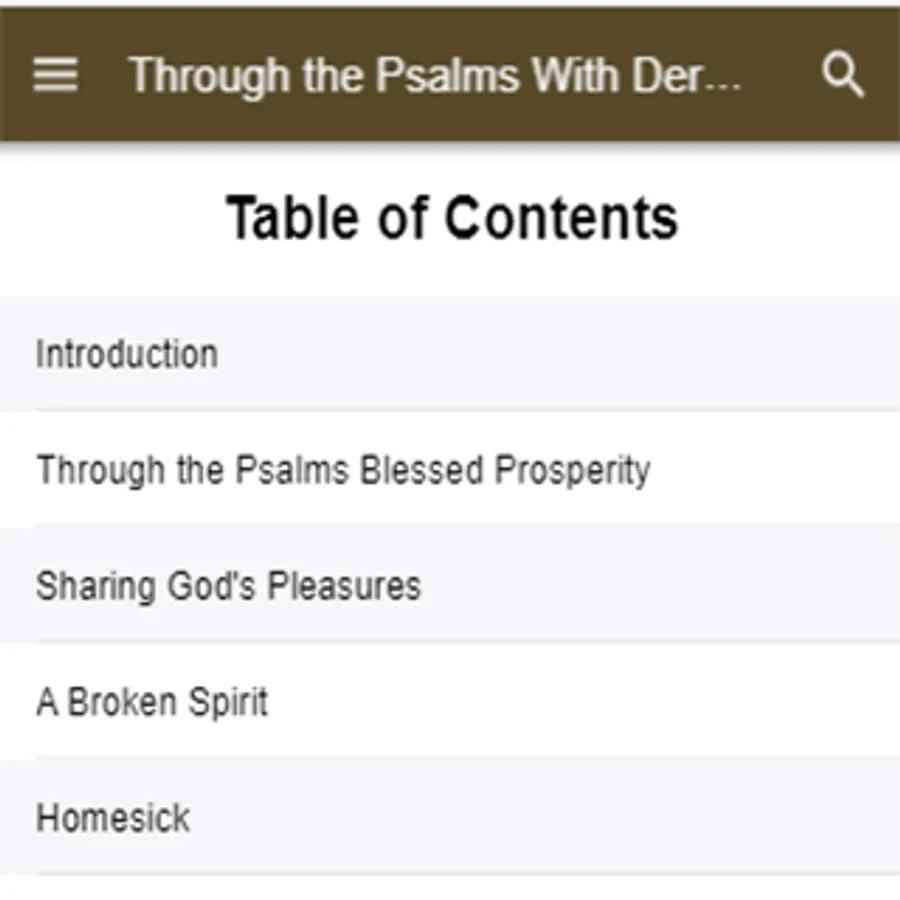Click blank area of A Broken Spirit row
The width and height of the screenshot is (900, 900).
(x=585, y=701)
